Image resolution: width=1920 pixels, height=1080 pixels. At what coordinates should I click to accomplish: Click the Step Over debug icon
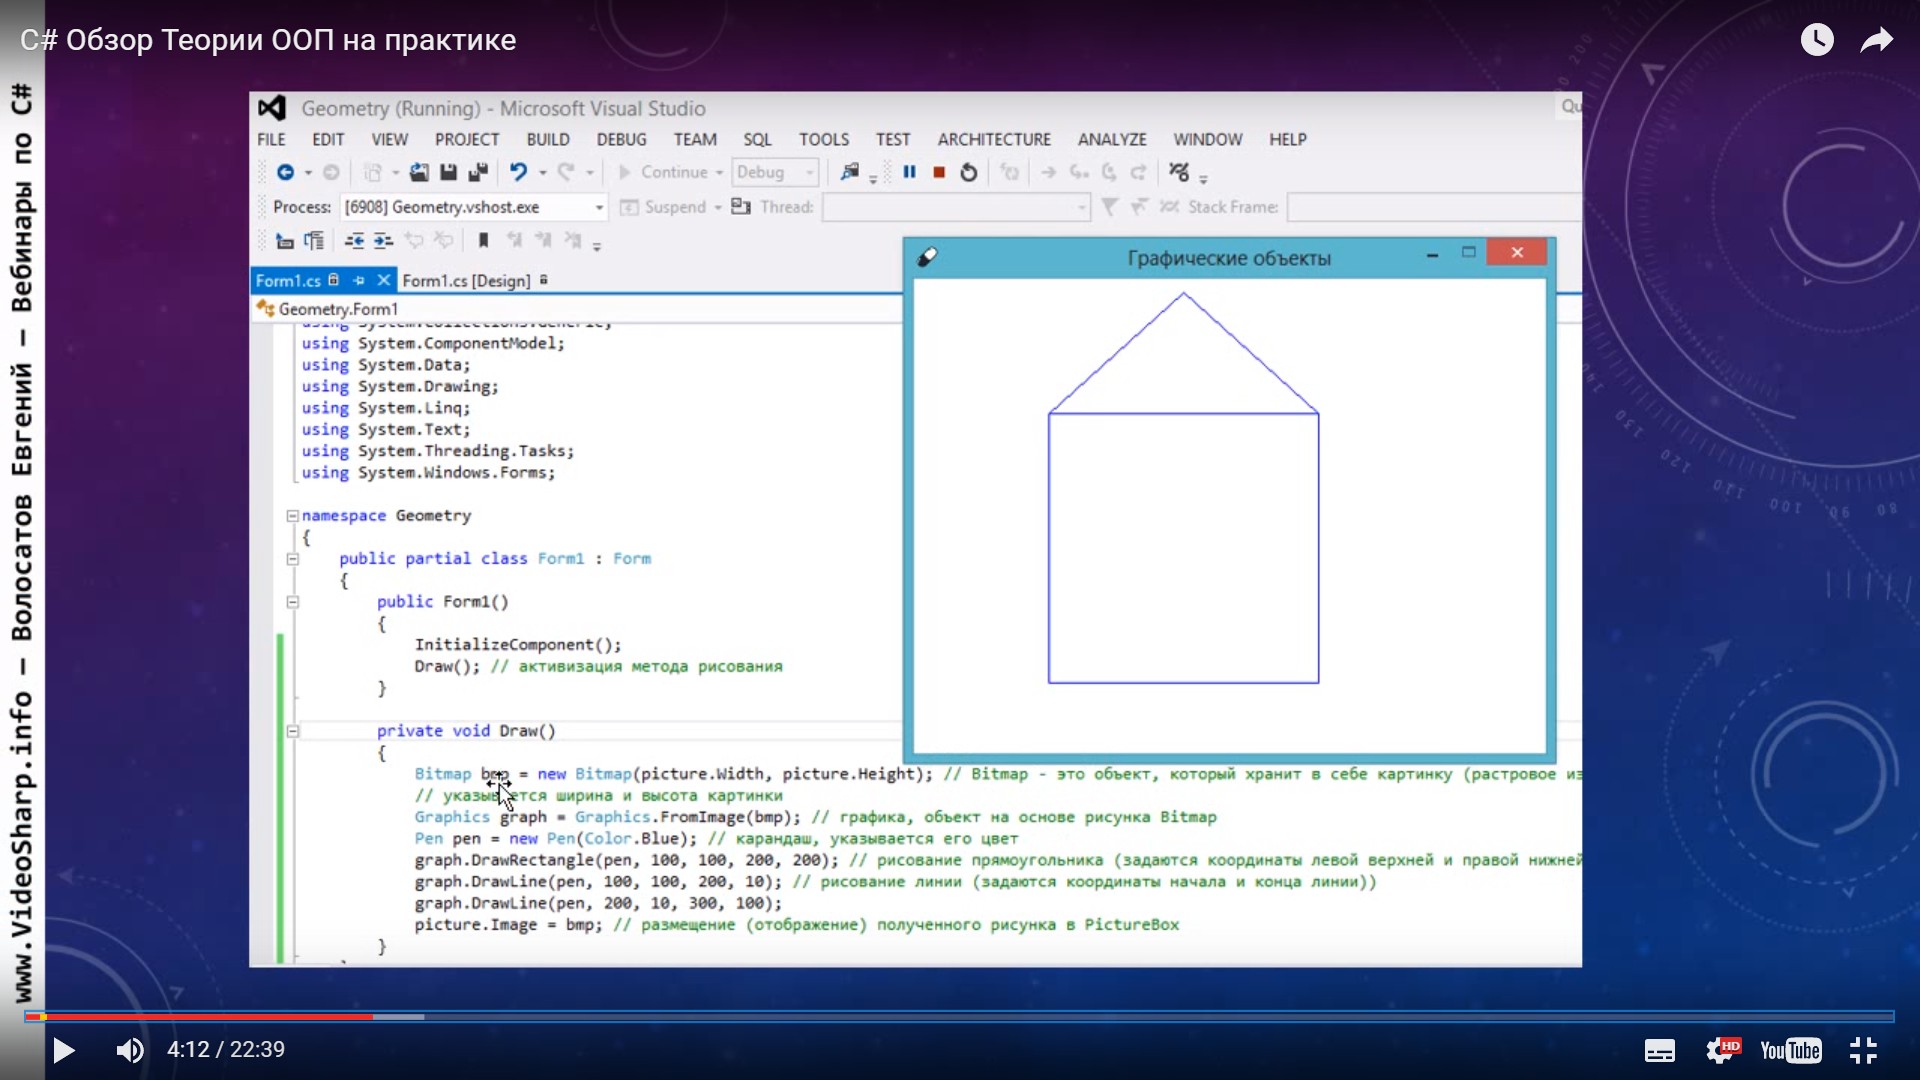1109,172
